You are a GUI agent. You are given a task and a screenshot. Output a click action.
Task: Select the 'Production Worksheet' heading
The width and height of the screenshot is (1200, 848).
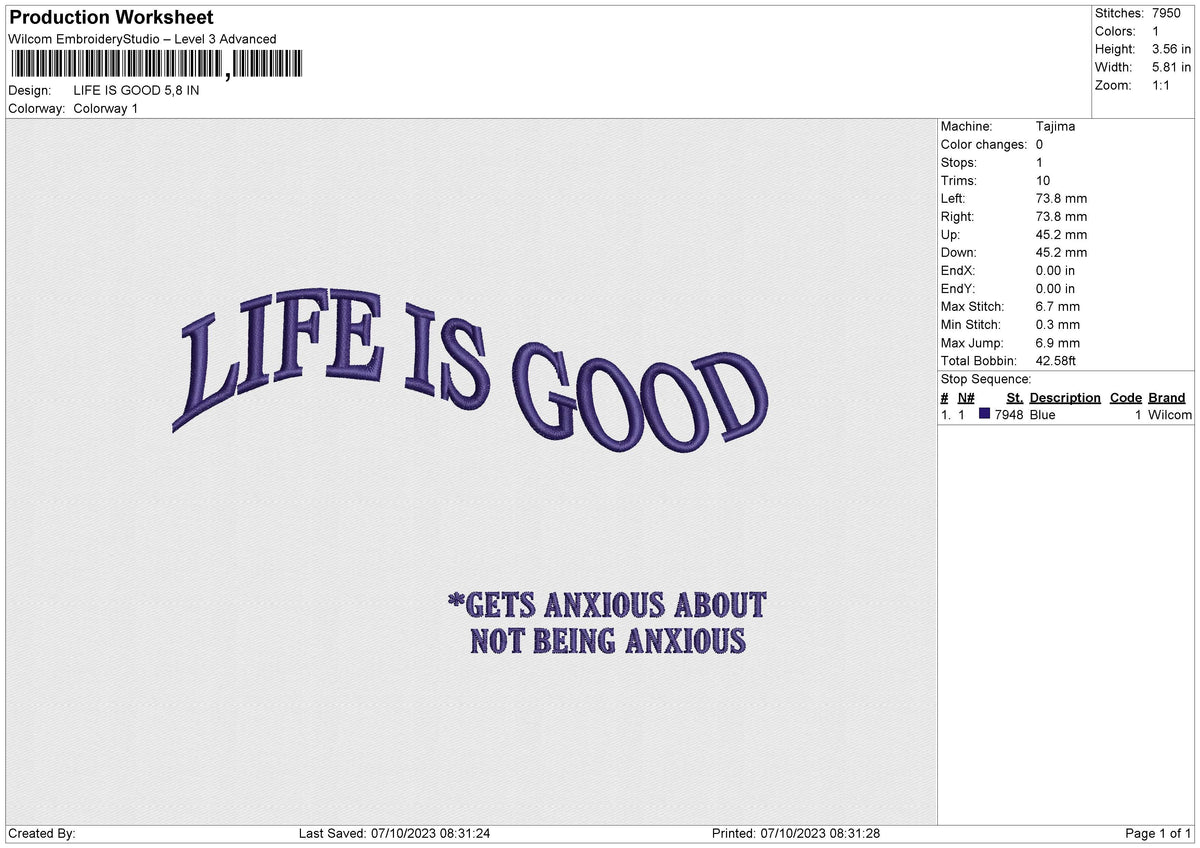(x=111, y=18)
